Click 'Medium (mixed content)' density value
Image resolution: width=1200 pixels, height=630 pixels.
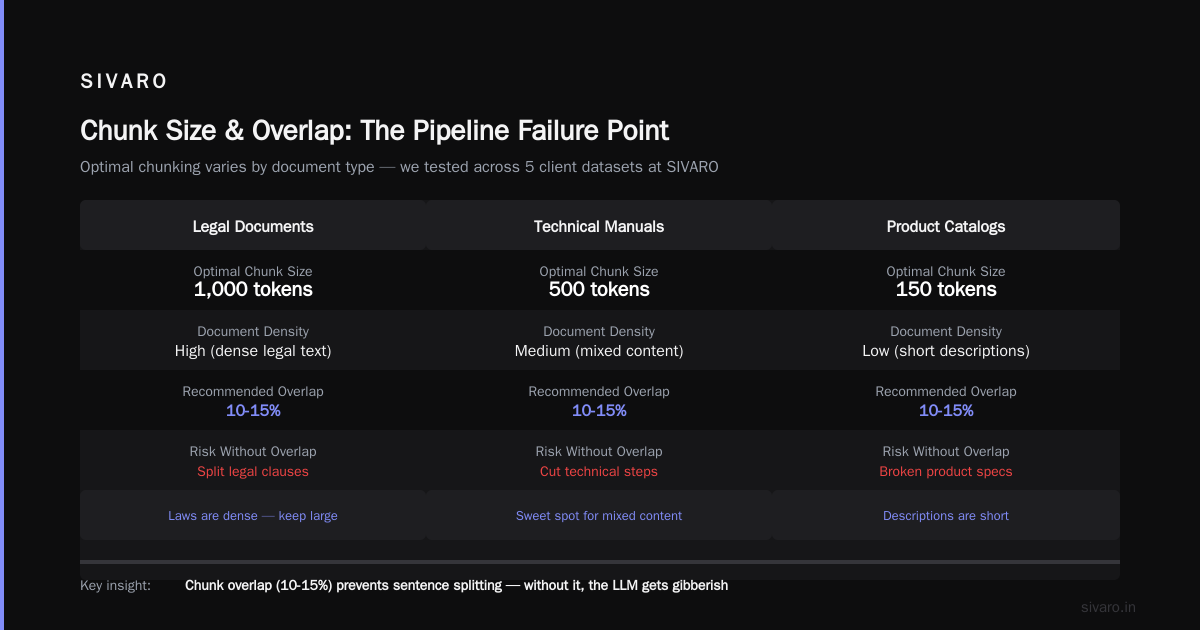tap(599, 351)
